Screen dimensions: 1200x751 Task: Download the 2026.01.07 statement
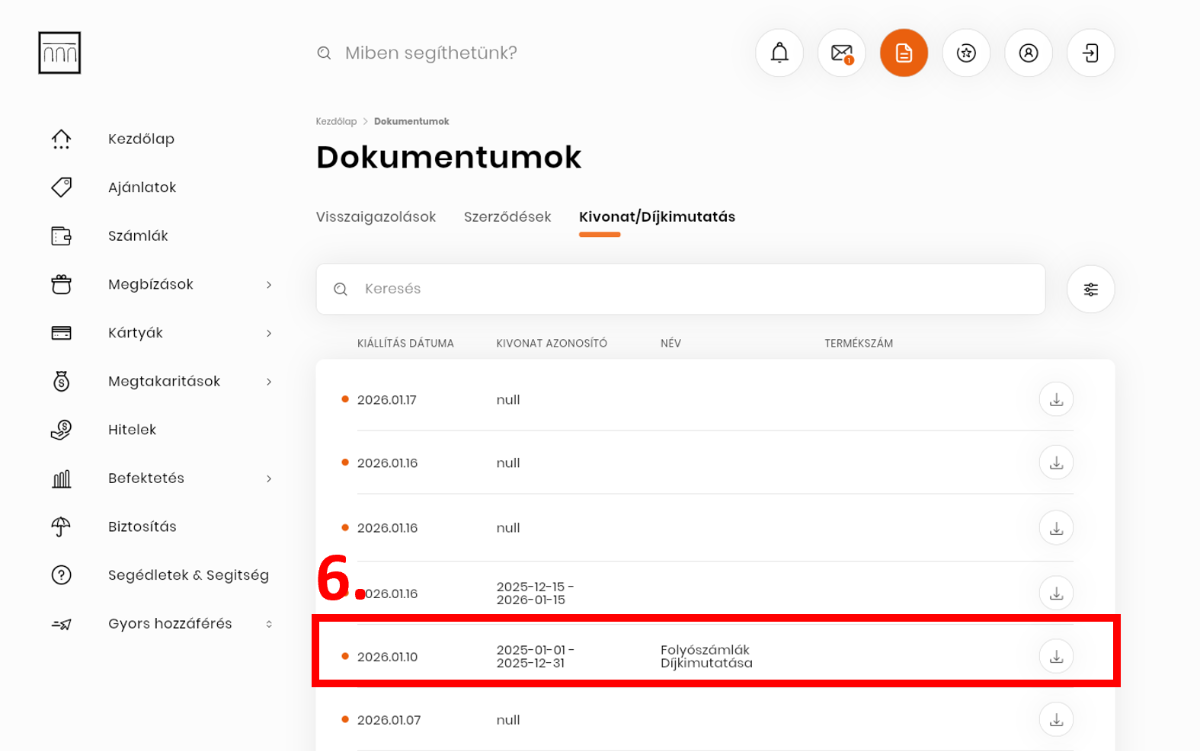click(x=1056, y=719)
